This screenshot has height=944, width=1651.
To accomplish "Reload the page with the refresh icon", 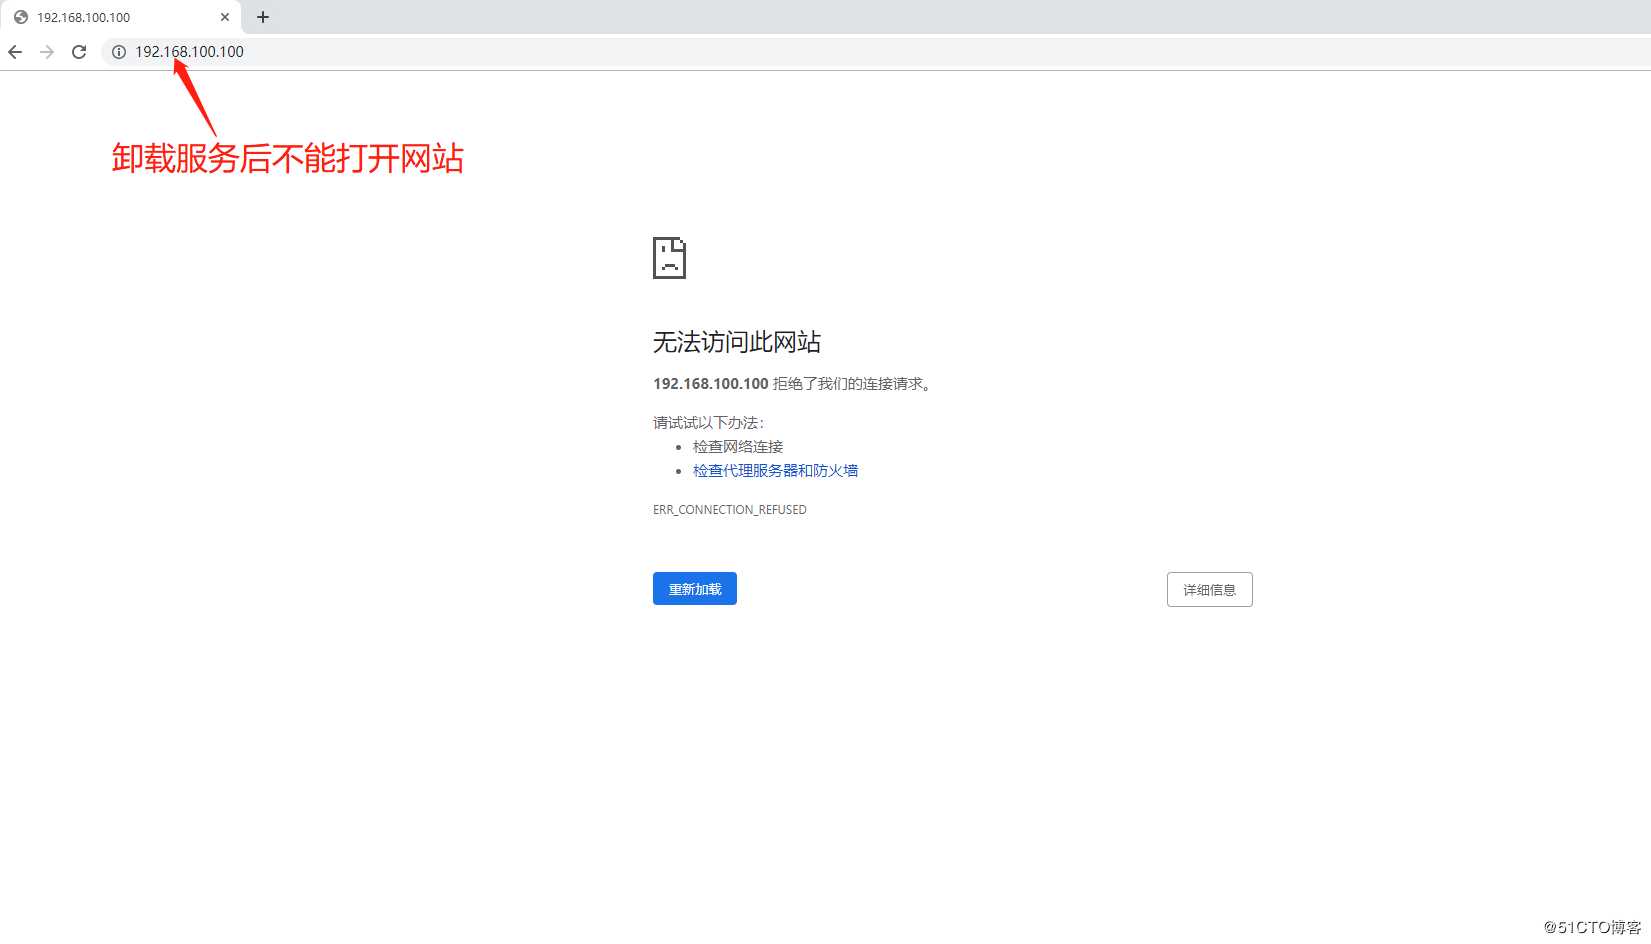I will pos(79,52).
